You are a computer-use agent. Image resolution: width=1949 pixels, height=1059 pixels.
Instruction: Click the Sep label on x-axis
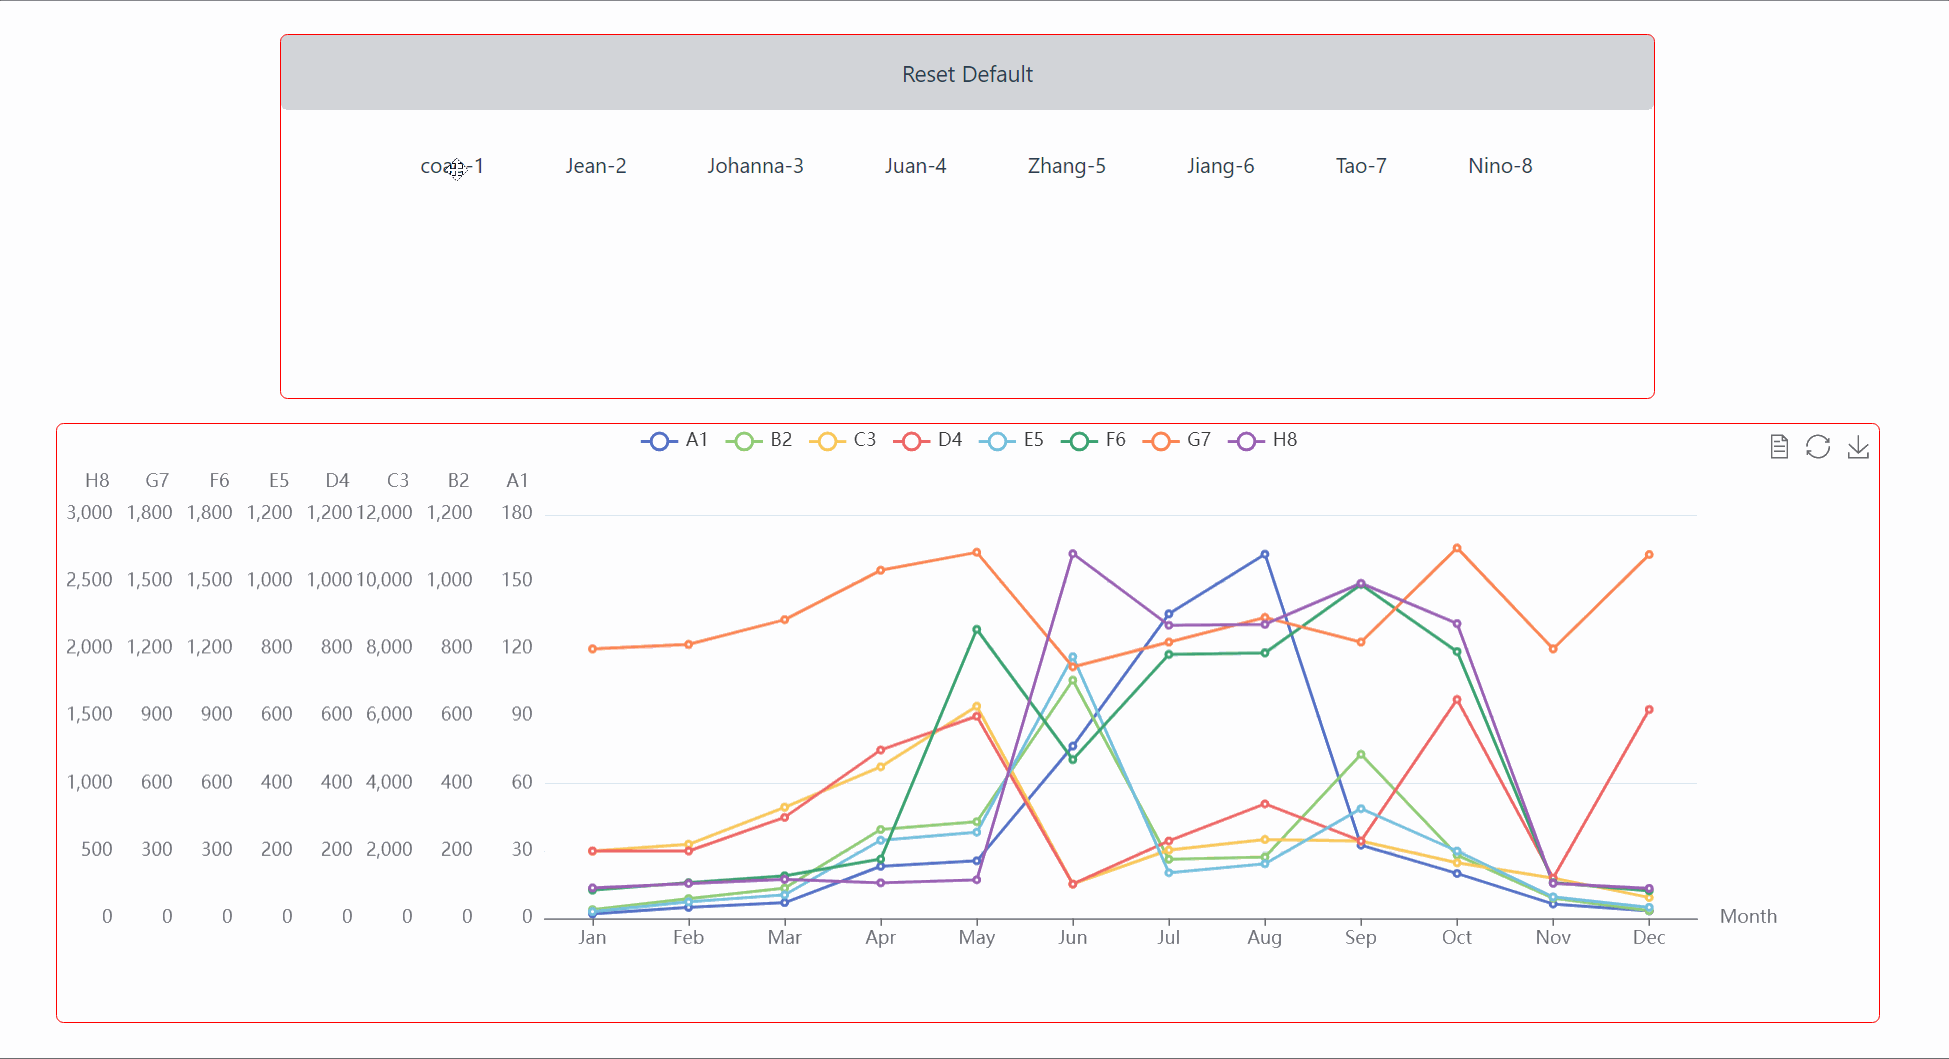coord(1360,937)
